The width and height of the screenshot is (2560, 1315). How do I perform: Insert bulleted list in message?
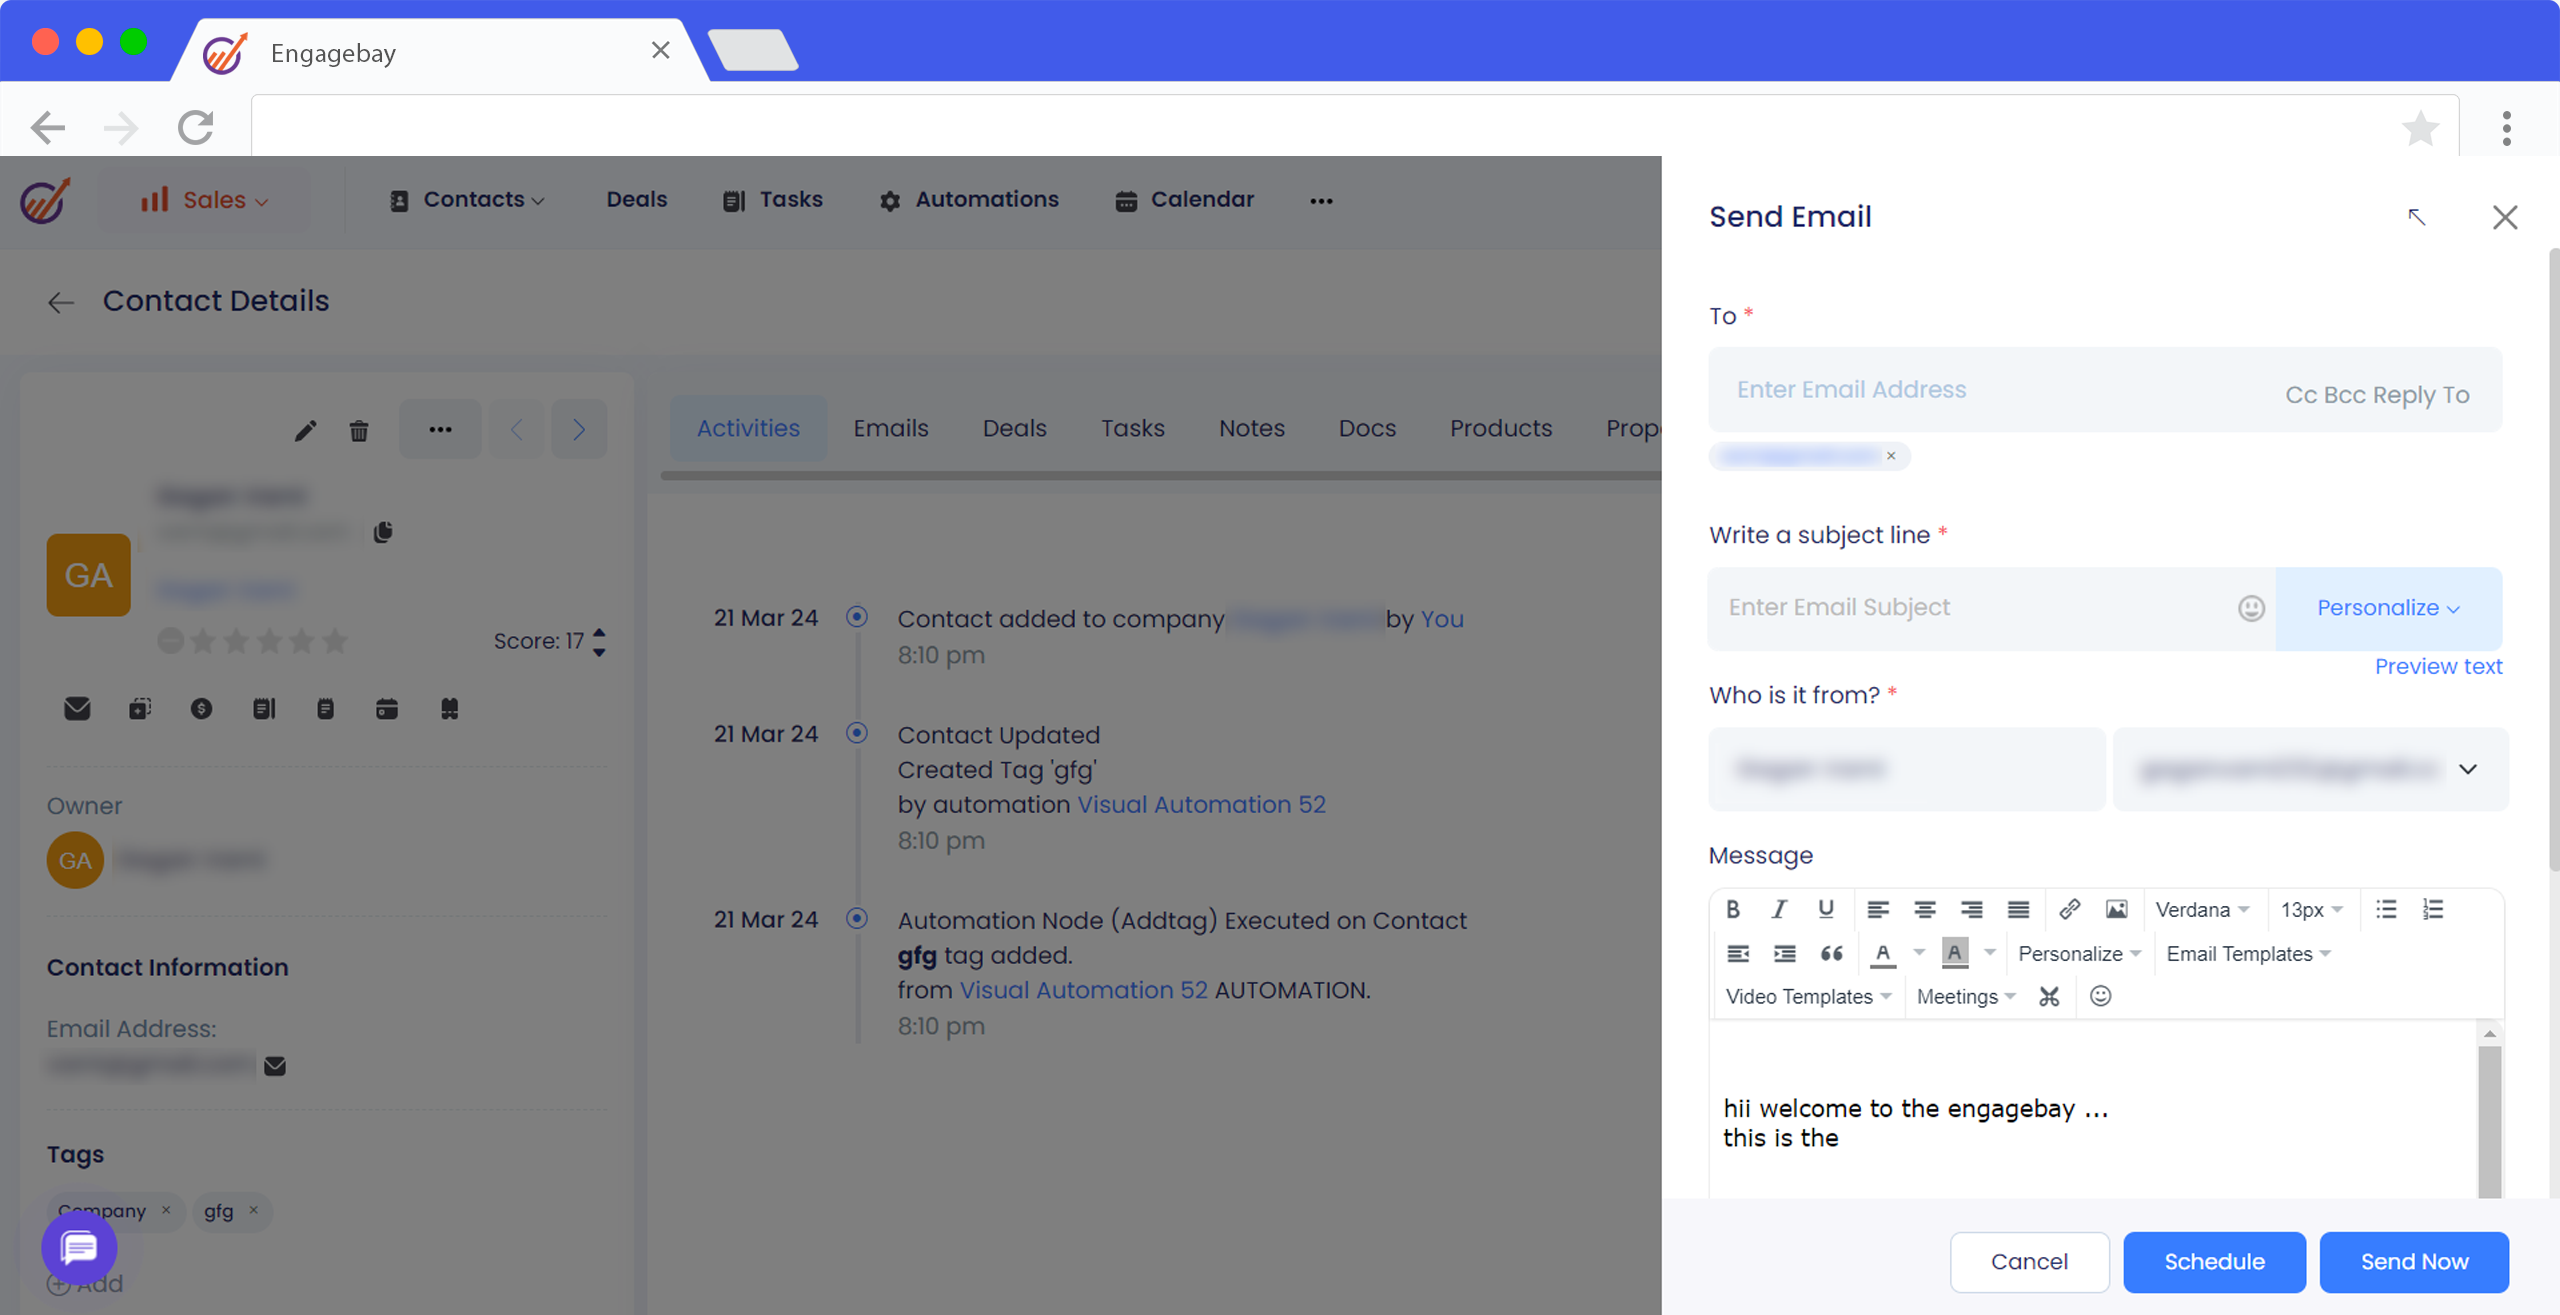(2386, 909)
